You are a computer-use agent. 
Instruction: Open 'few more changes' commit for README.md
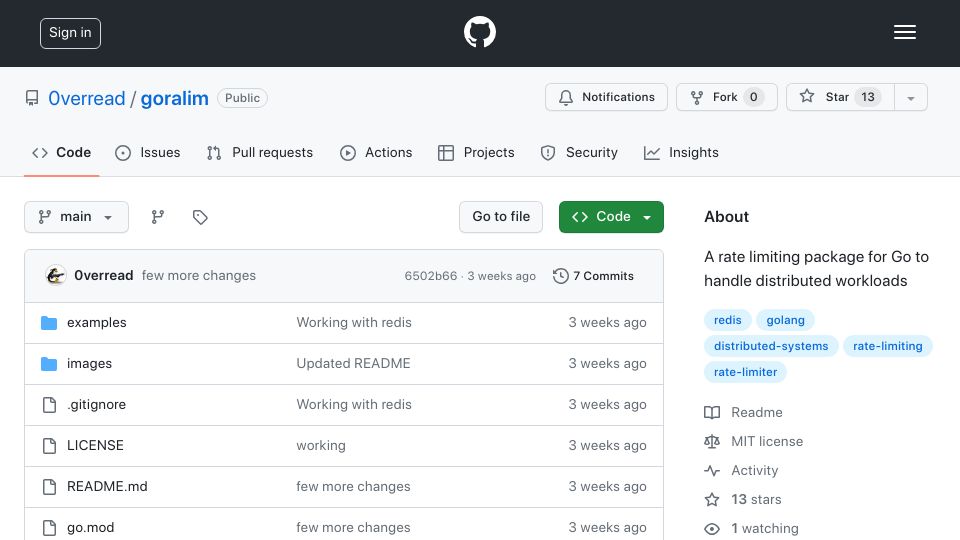(353, 487)
